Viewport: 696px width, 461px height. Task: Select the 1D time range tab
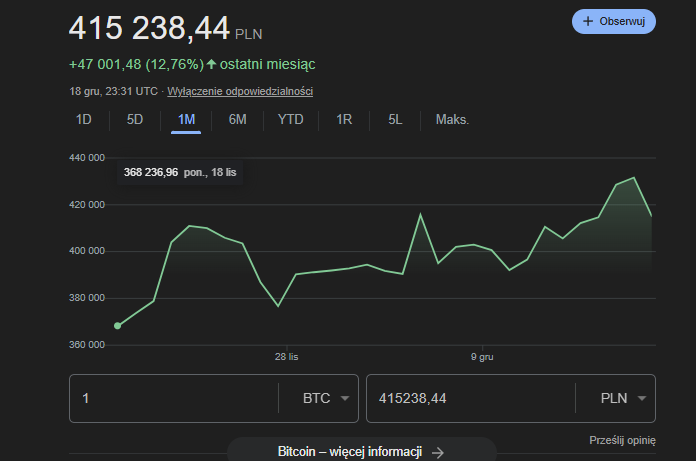pos(83,119)
